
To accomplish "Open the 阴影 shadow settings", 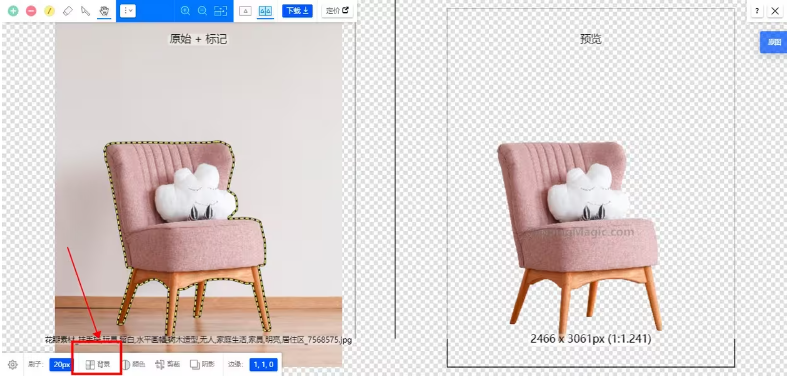I will tap(202, 364).
